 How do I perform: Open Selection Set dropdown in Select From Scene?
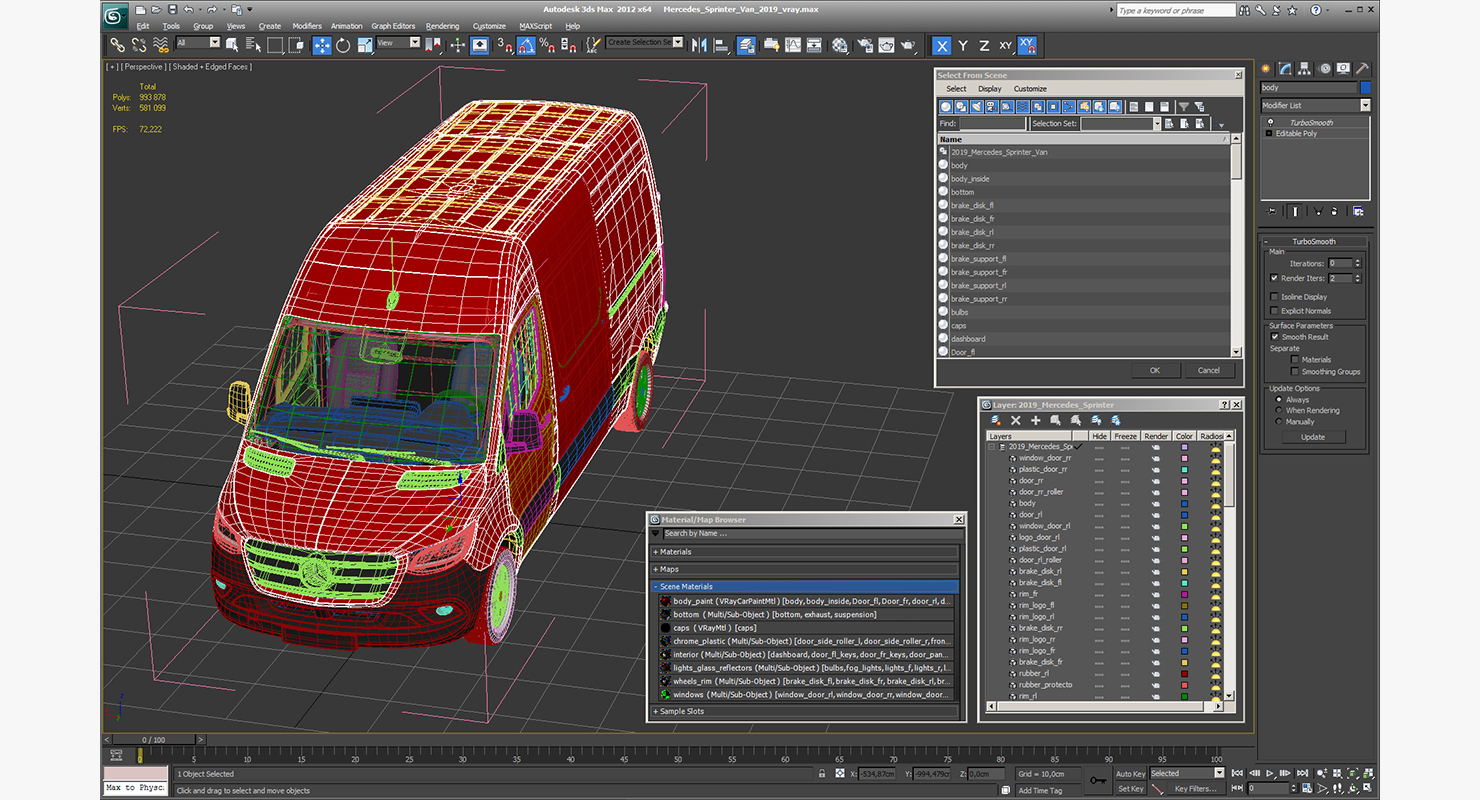[1120, 124]
